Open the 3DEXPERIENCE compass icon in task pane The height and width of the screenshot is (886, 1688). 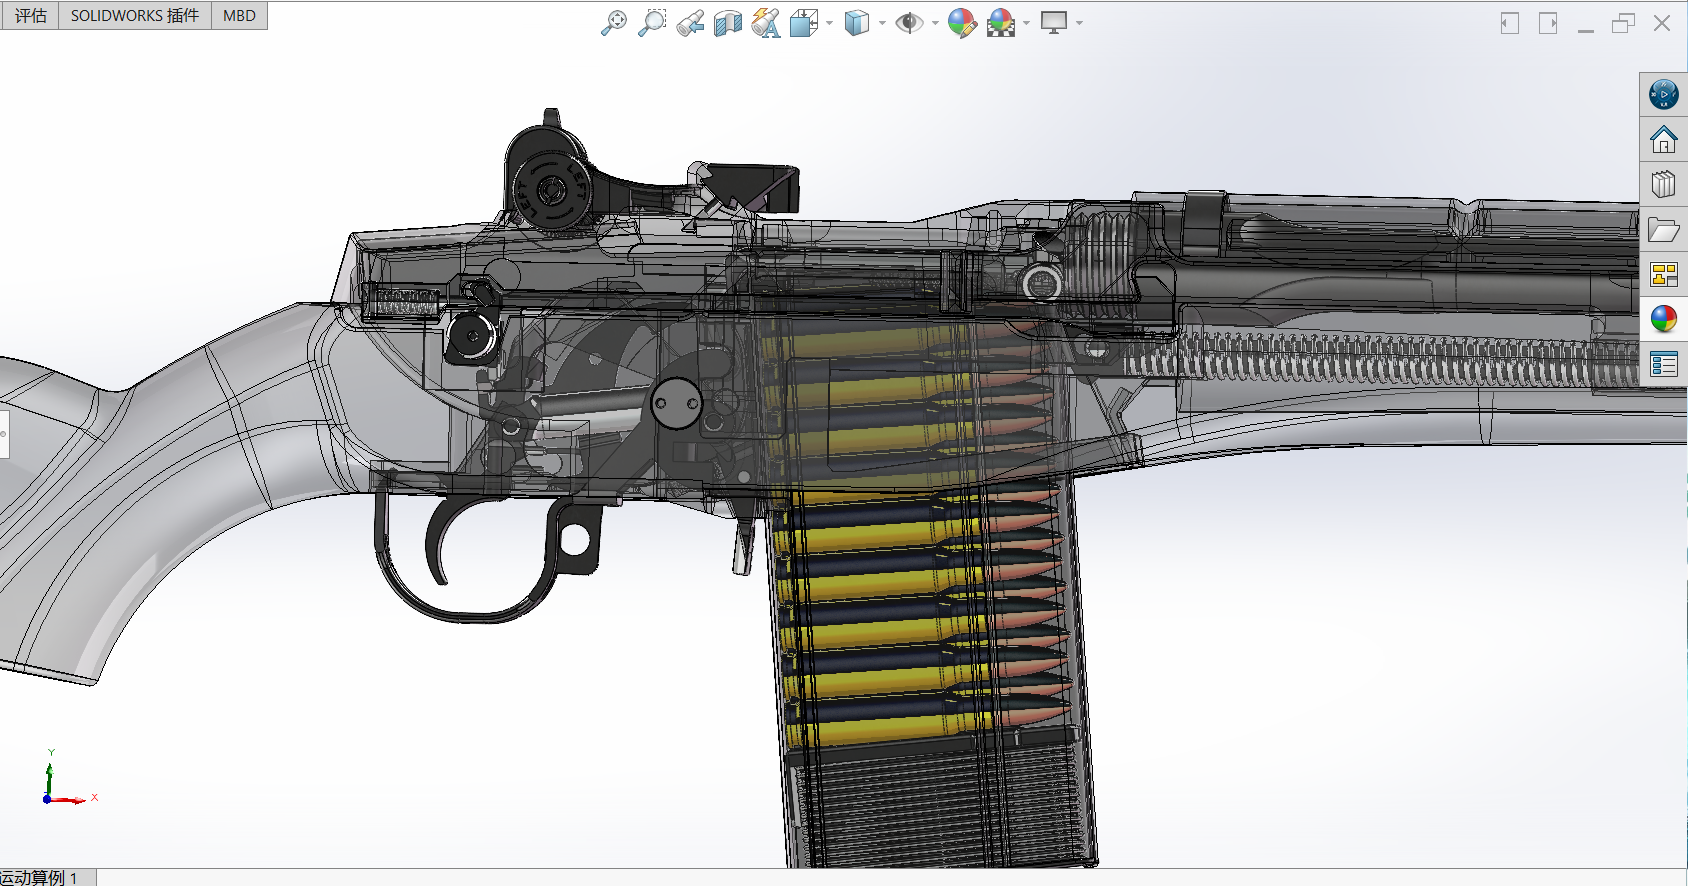(x=1664, y=95)
